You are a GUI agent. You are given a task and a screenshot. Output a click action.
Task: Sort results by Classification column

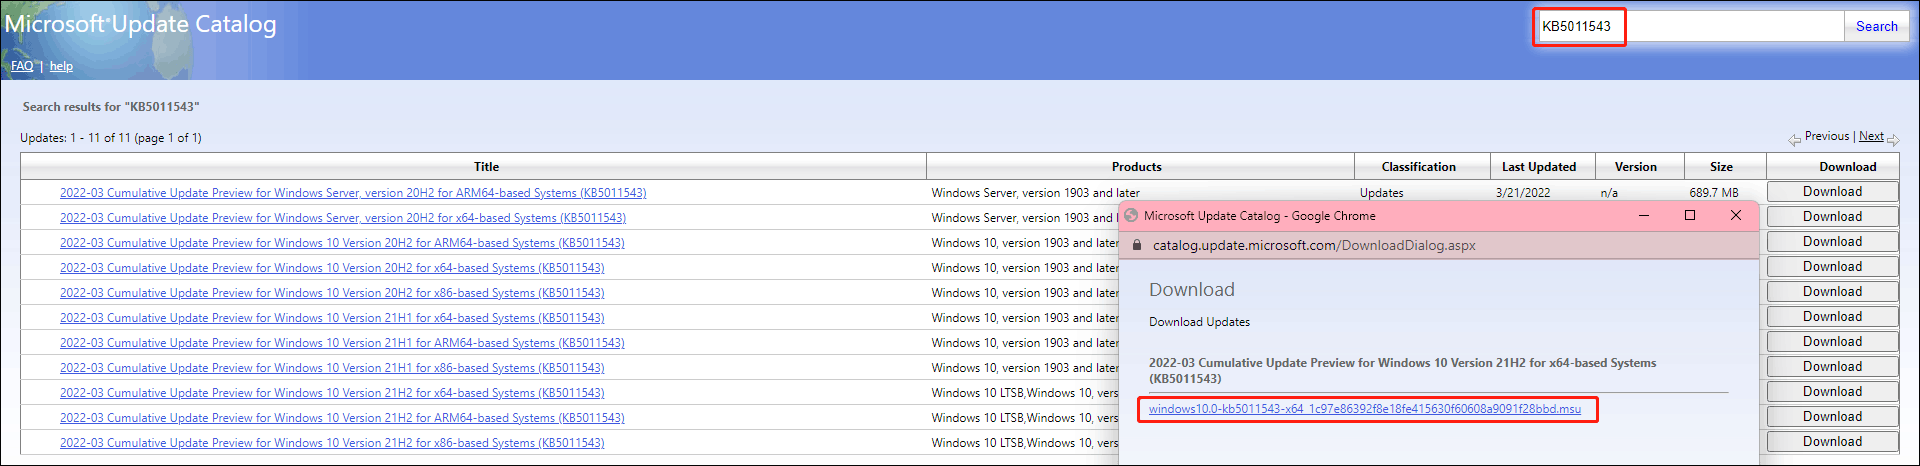point(1418,167)
